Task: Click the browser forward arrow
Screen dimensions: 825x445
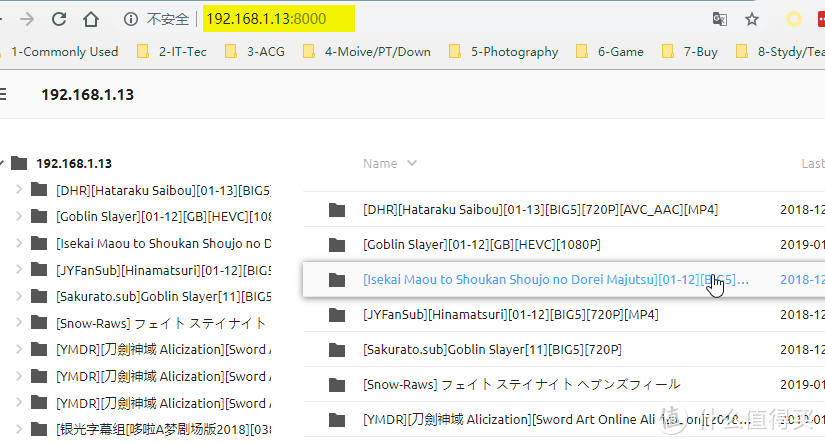Action: (26, 19)
